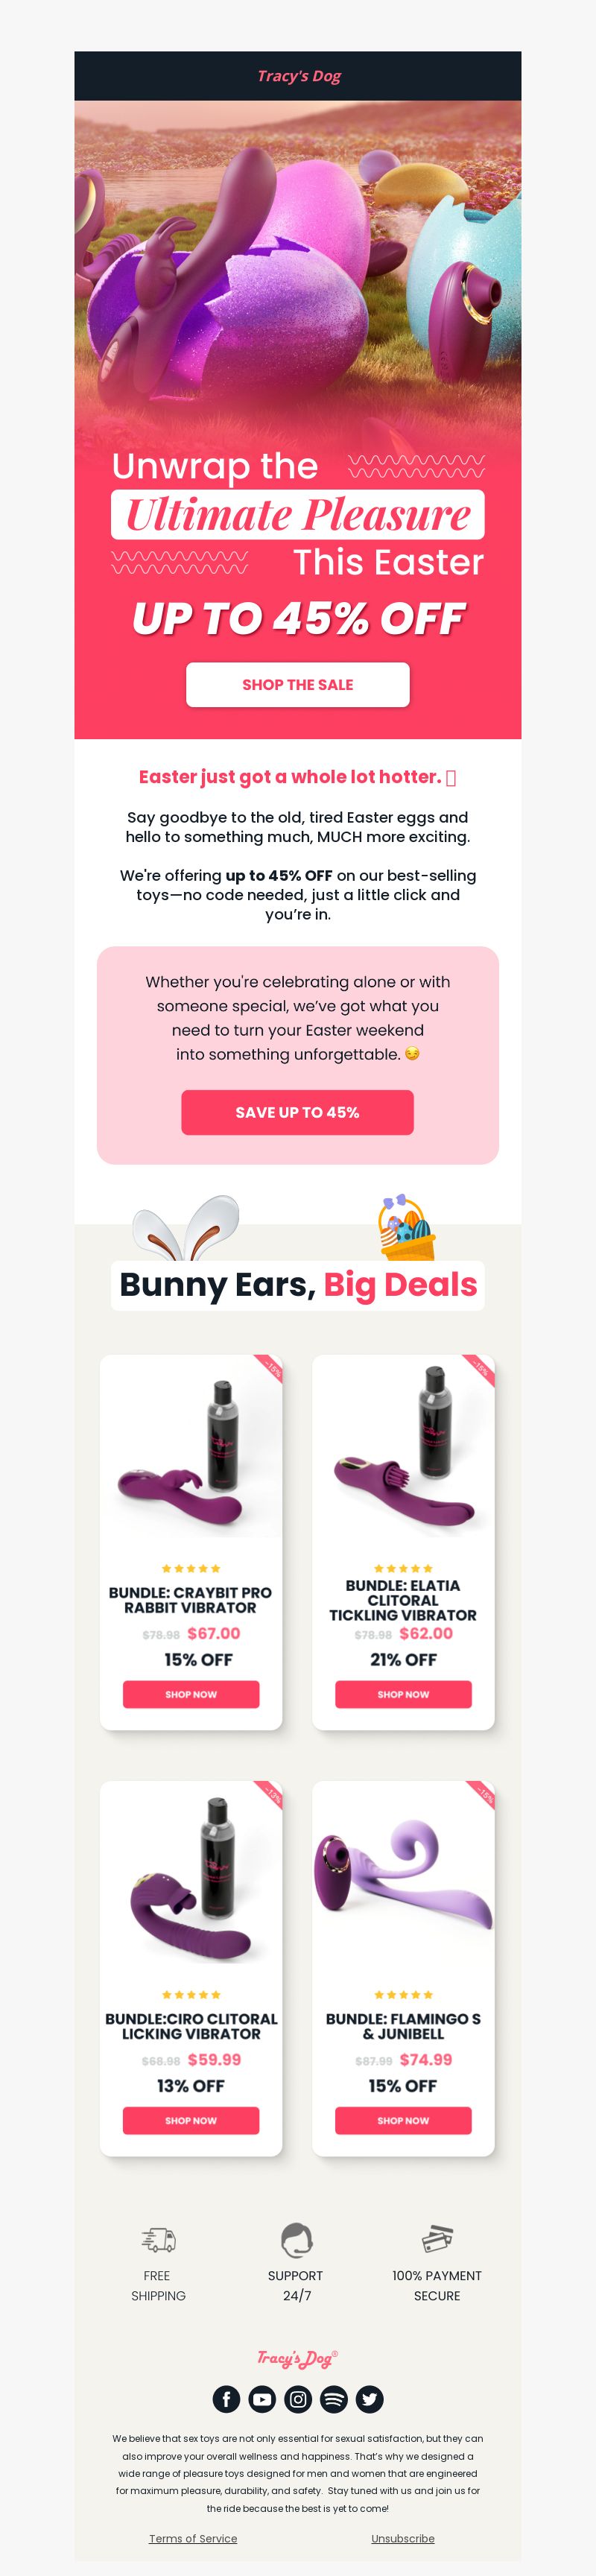Click the secure payment card icon
This screenshot has width=596, height=2576.
click(x=437, y=2238)
